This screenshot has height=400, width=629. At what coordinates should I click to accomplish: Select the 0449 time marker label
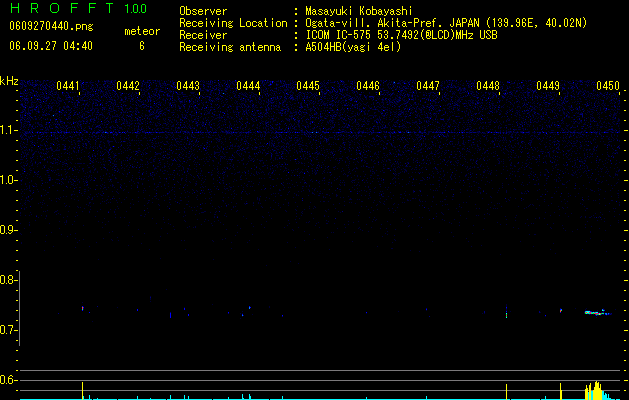(548, 86)
